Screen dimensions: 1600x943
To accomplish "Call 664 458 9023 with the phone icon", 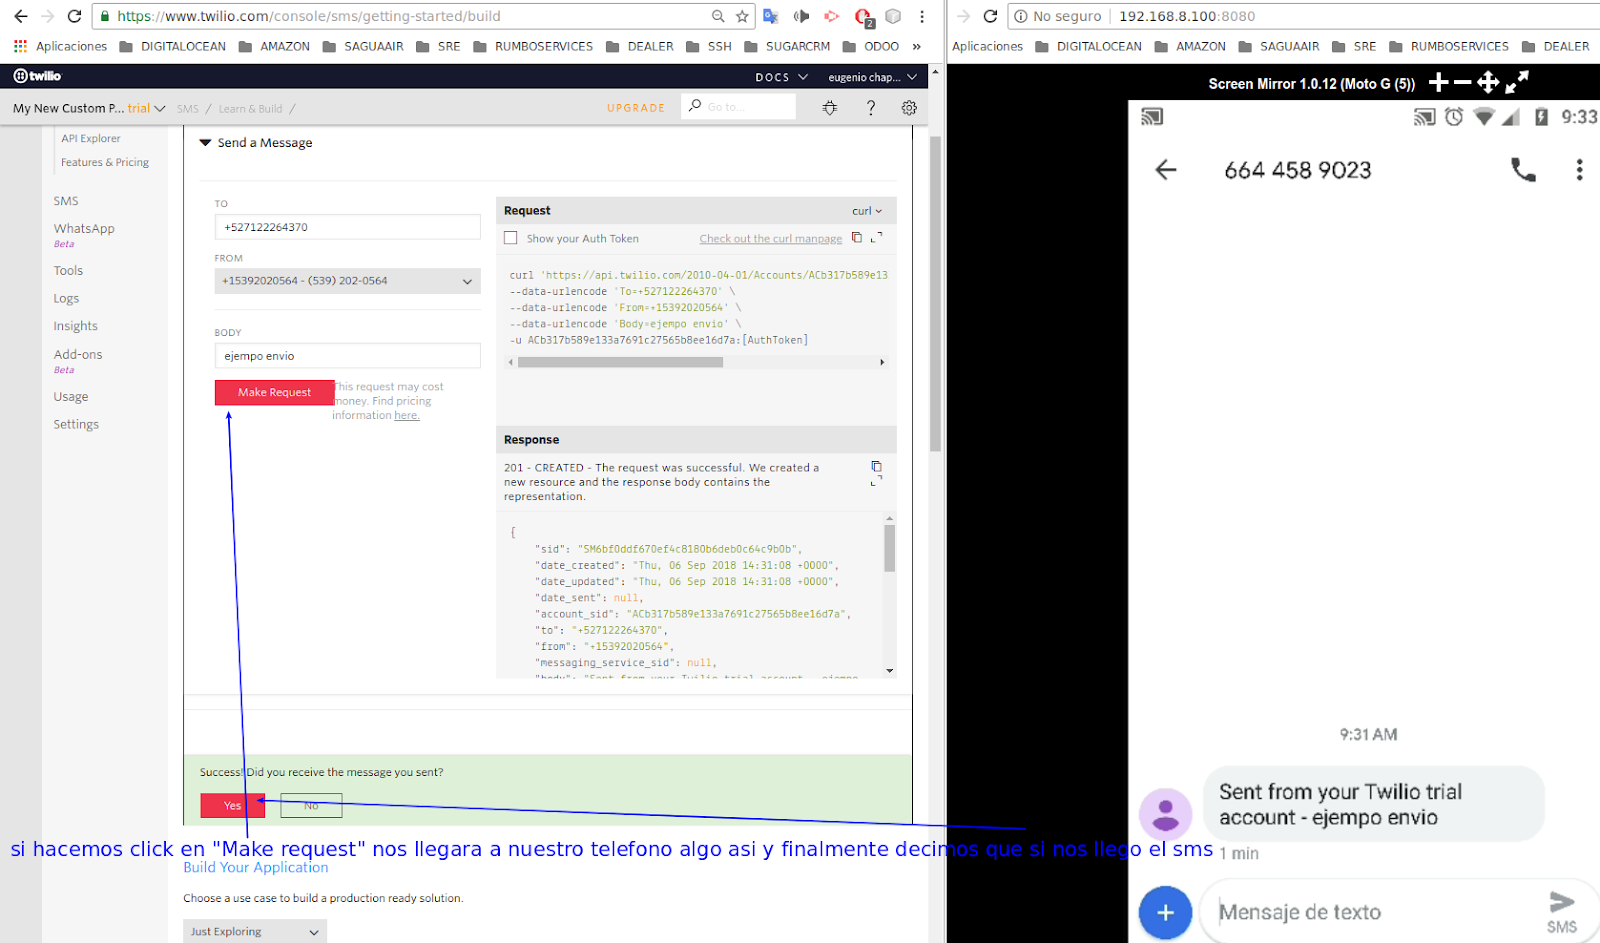I will click(x=1523, y=170).
